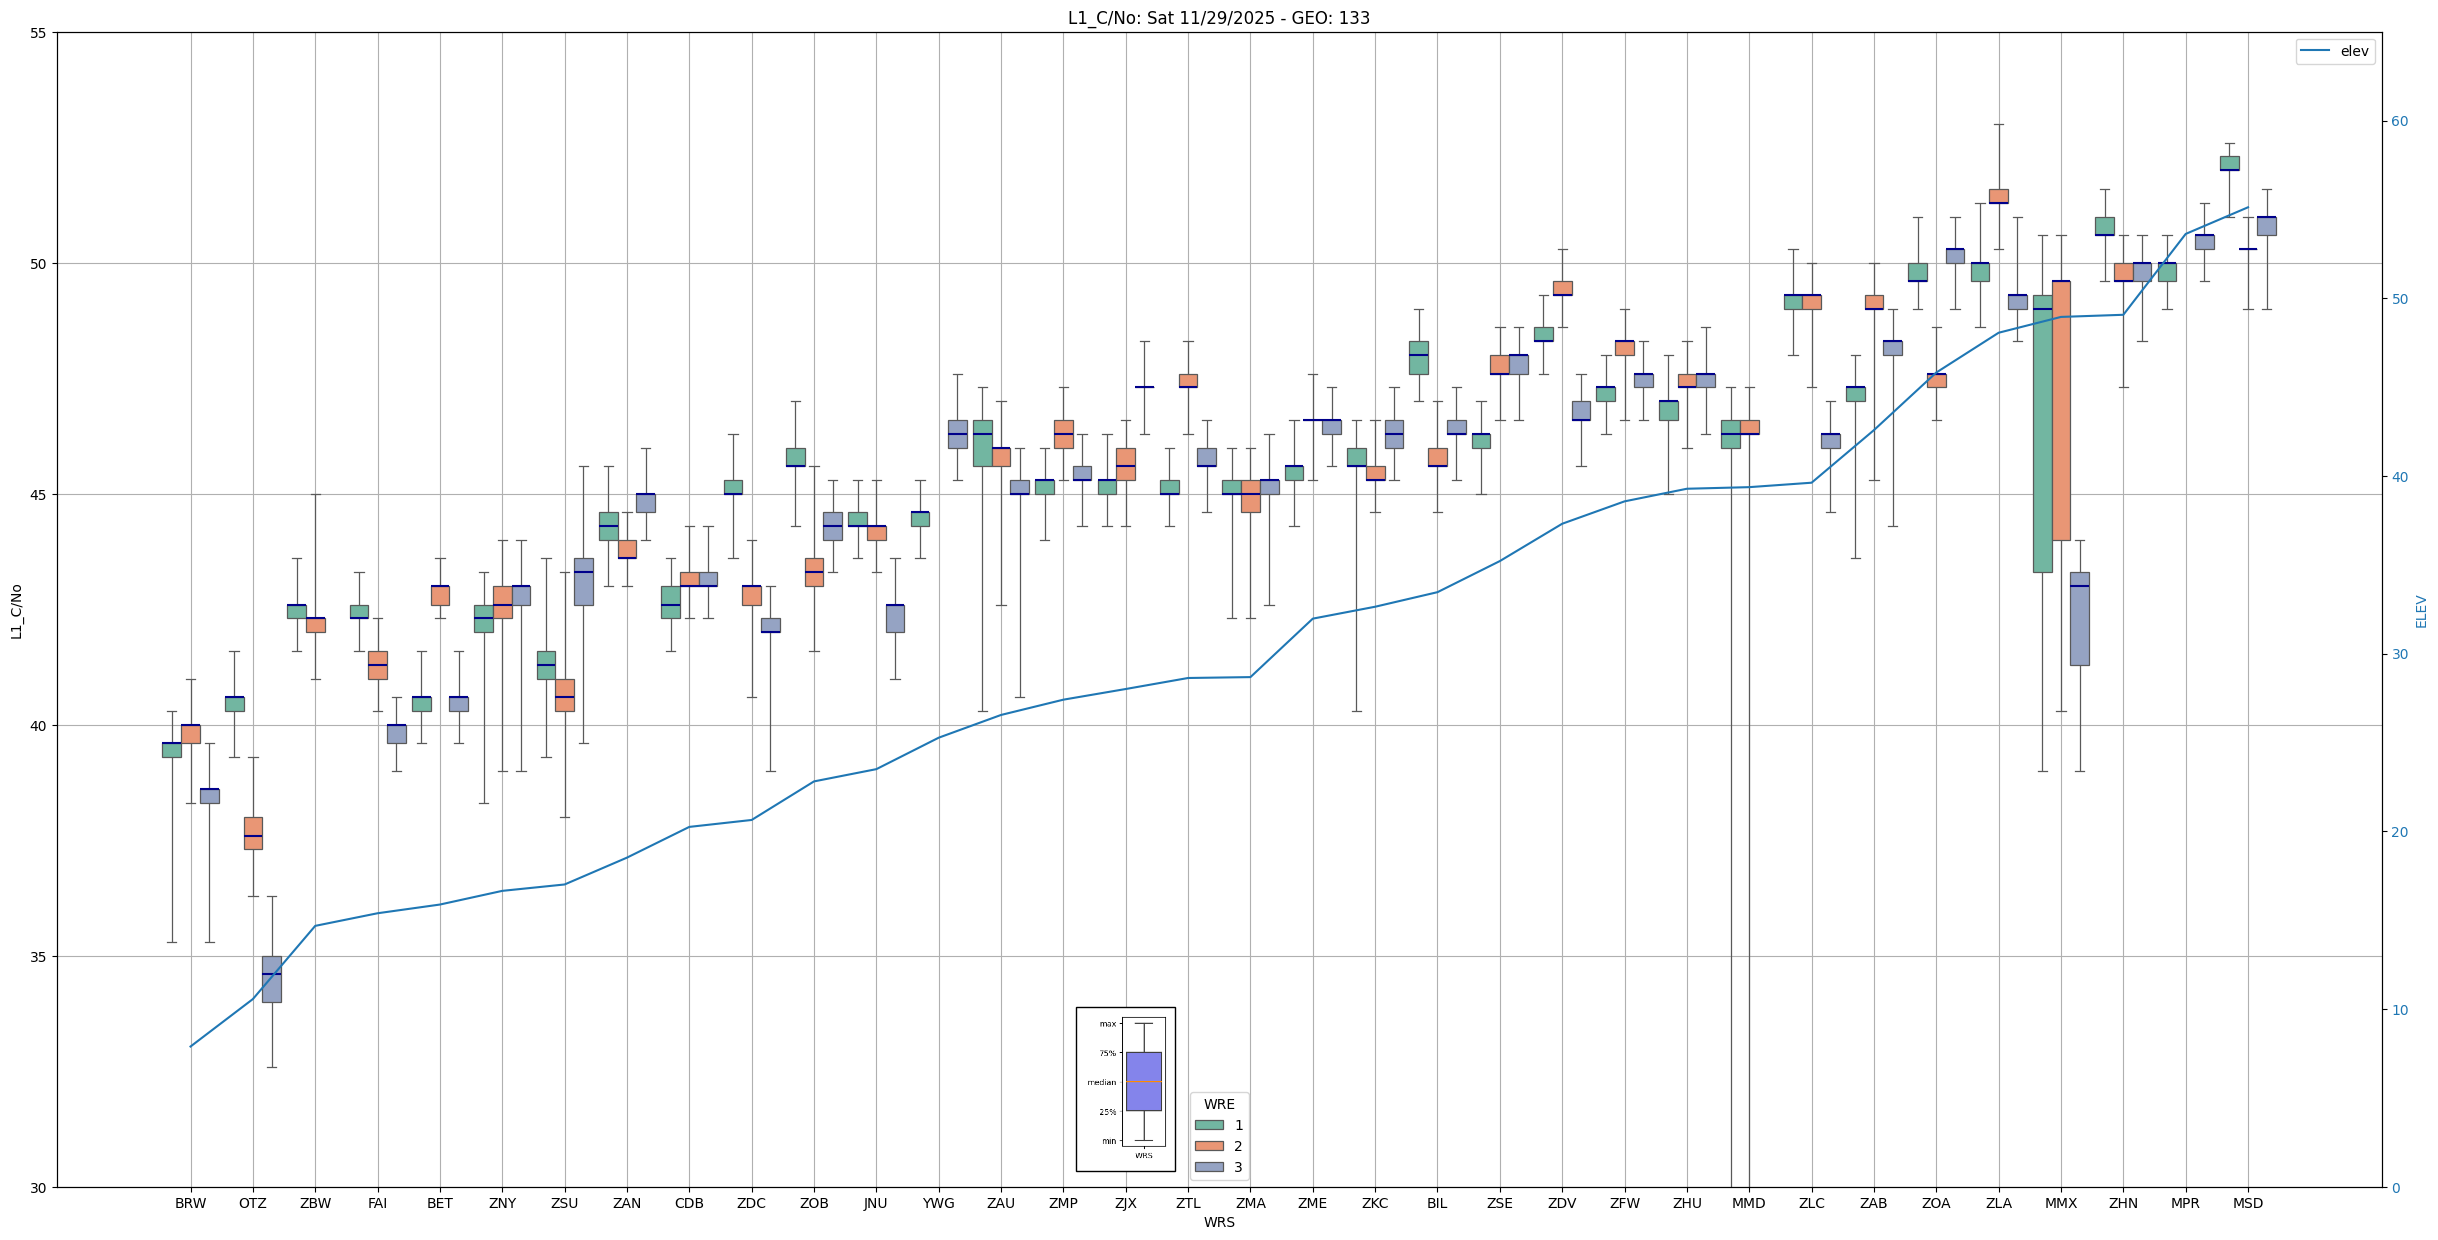2438x1240 pixels.
Task: Click the tall green MMX box
Action: tap(2042, 434)
